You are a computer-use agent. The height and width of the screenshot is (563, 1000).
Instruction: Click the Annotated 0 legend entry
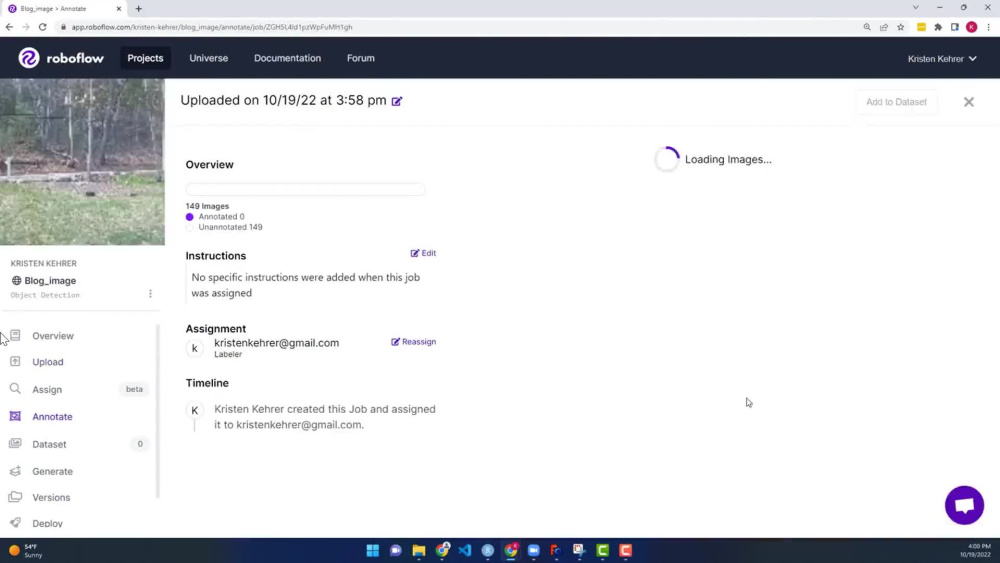click(215, 217)
